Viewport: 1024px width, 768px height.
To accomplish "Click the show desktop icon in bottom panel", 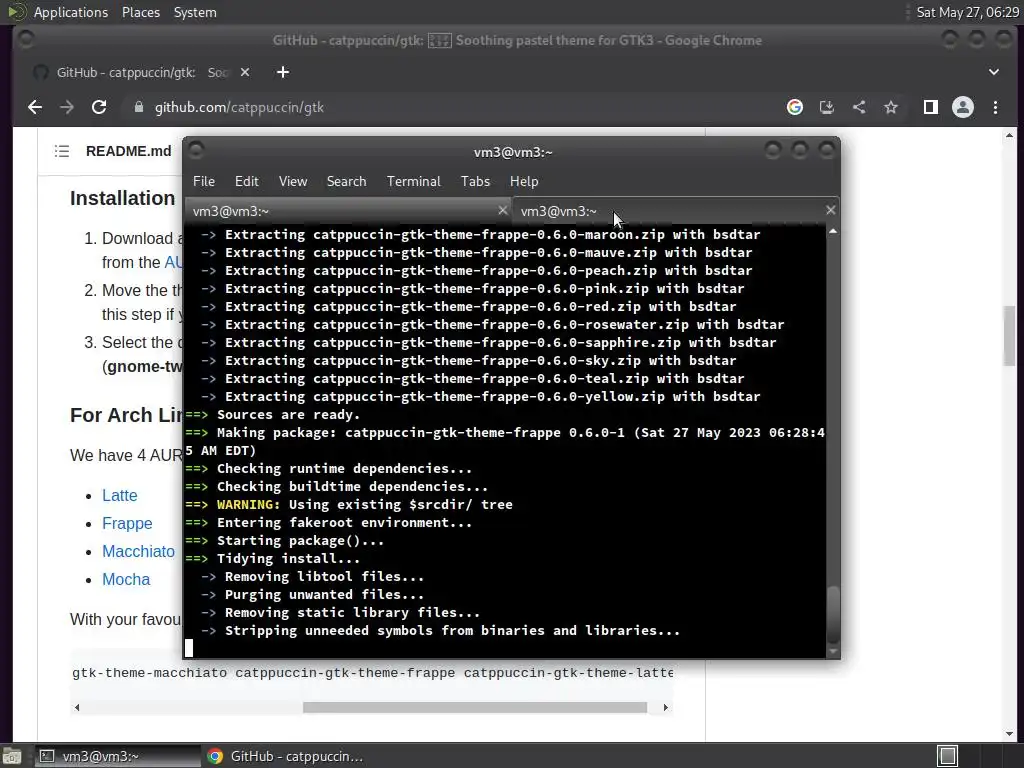I will click(12, 756).
